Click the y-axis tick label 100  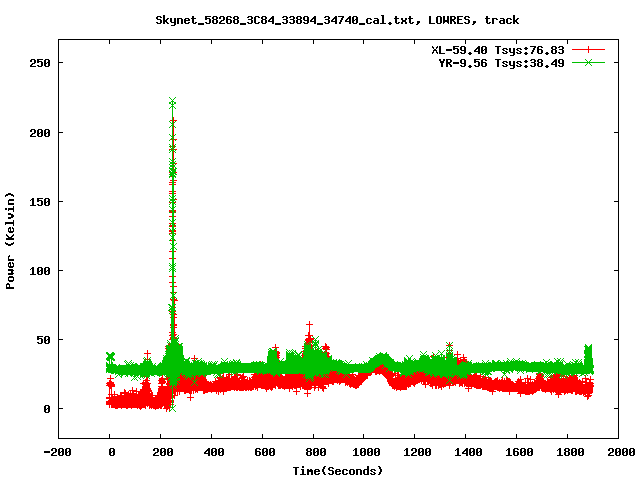(x=40, y=271)
